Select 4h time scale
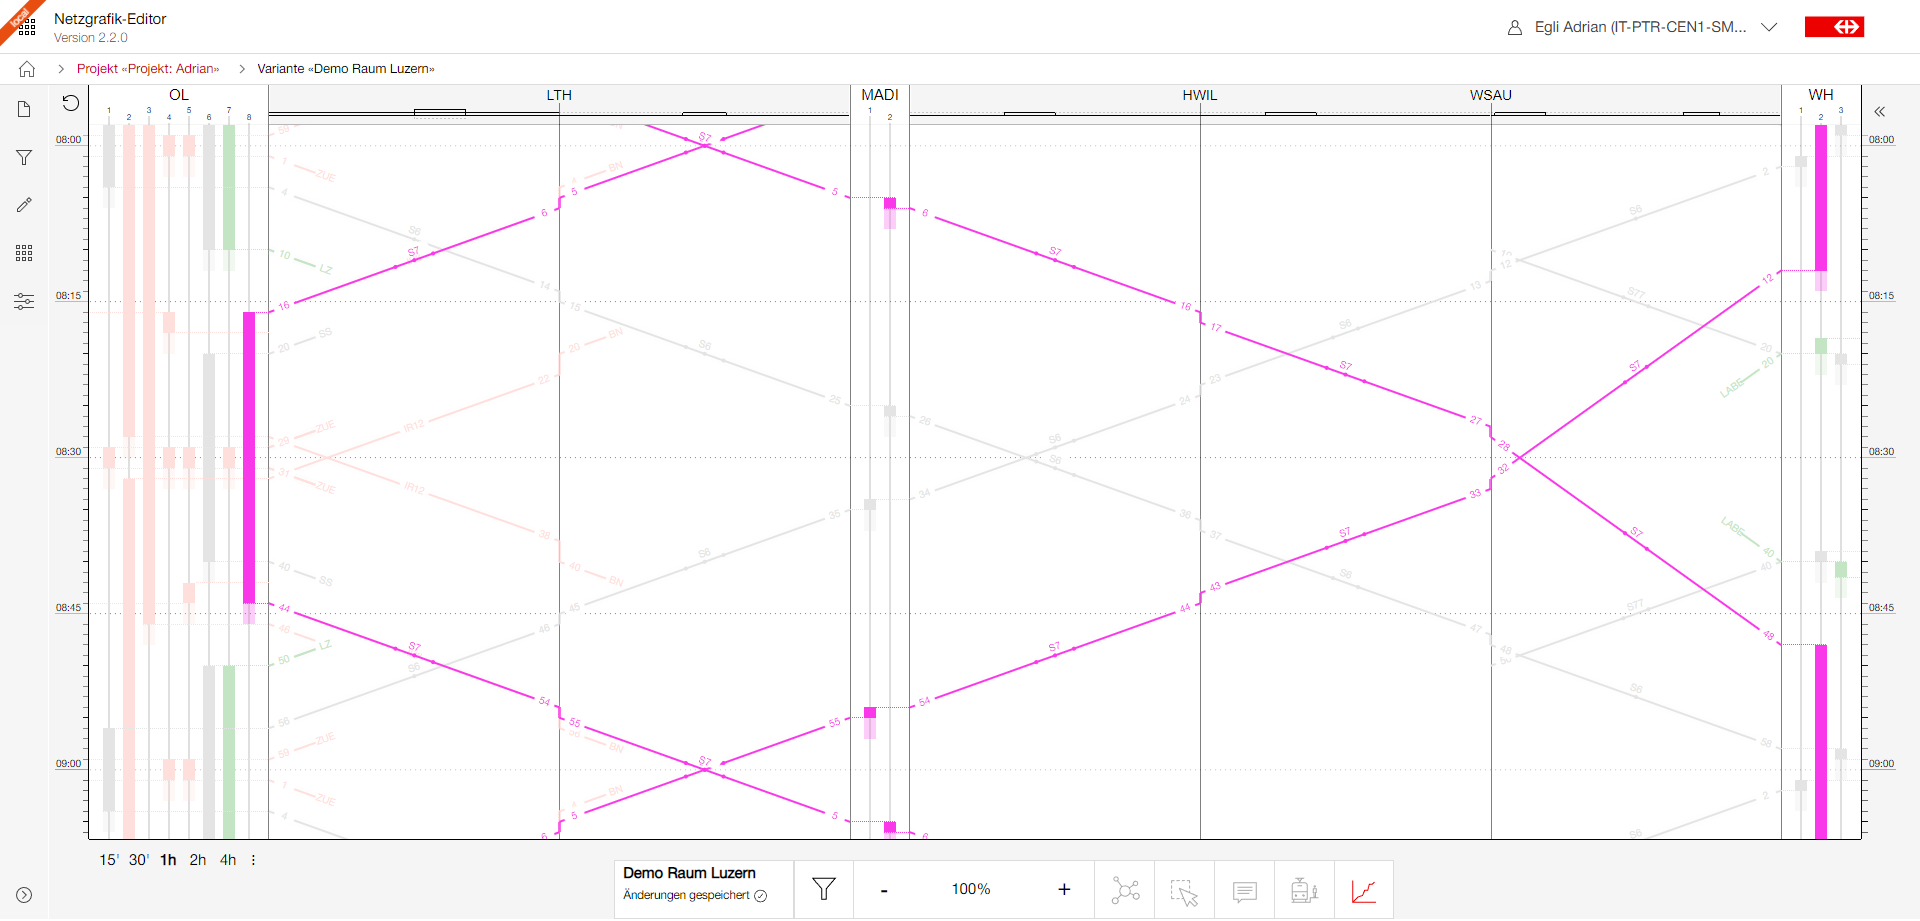1920x921 pixels. tap(228, 860)
